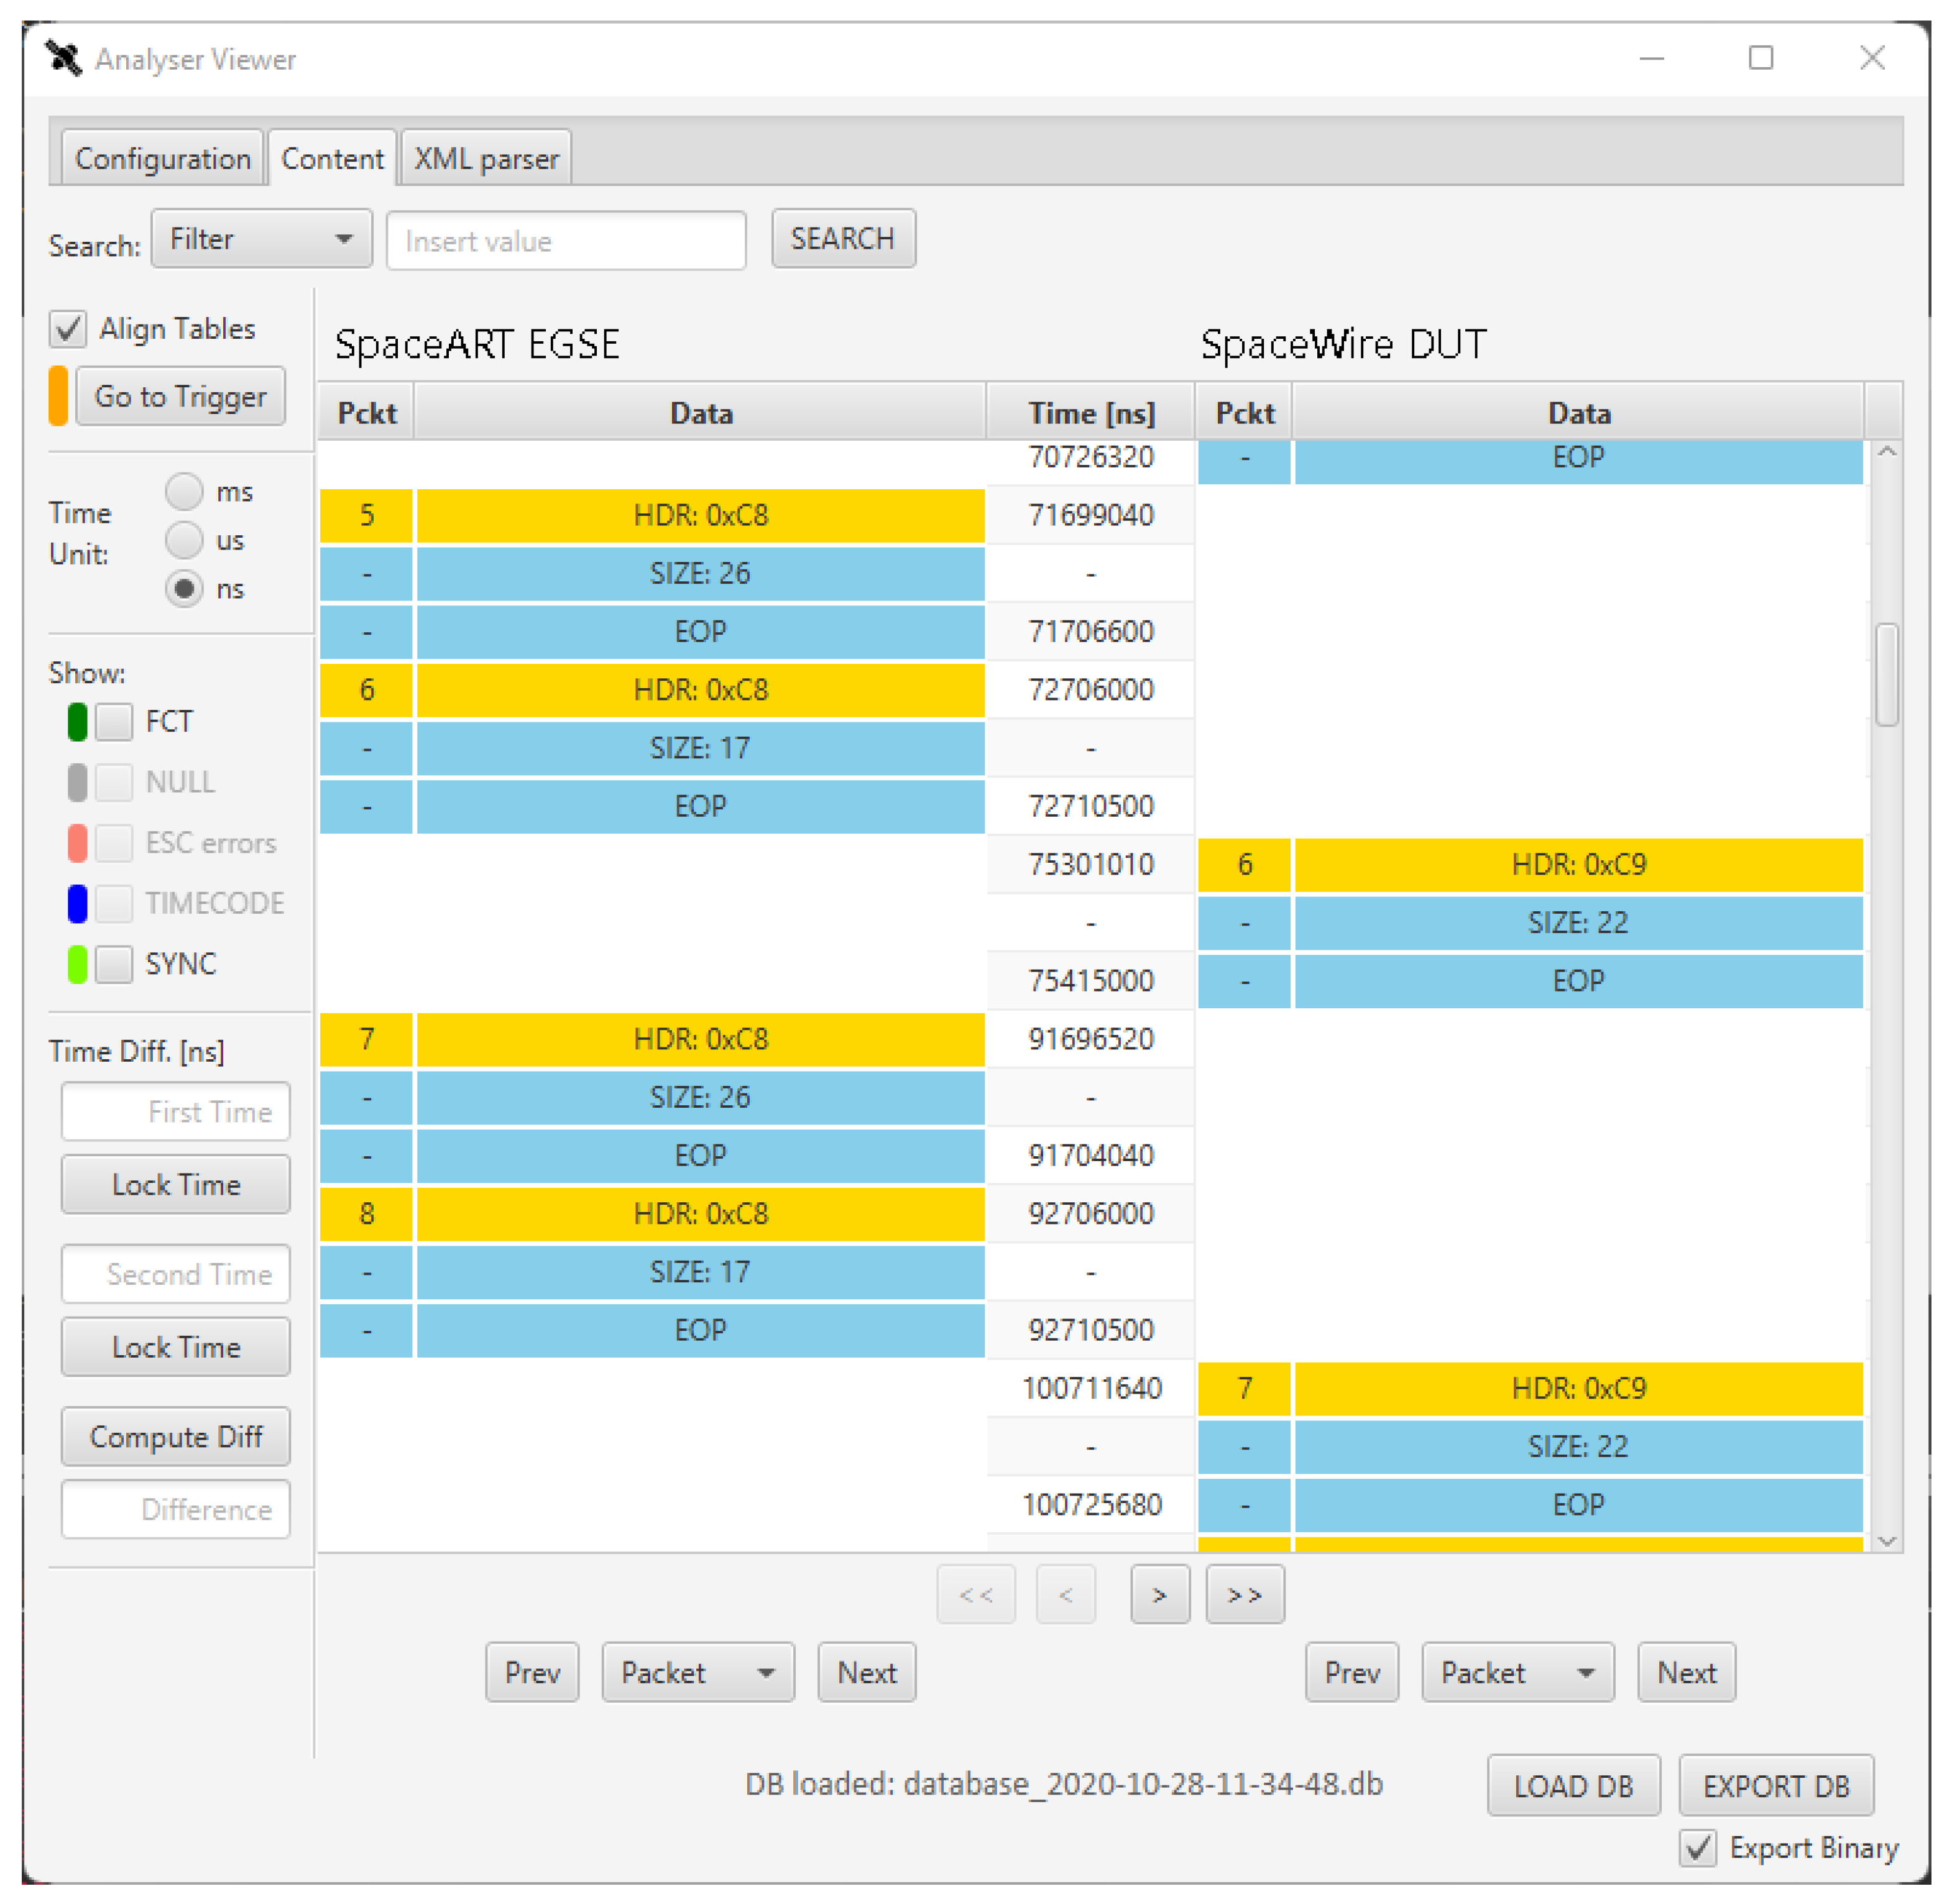Jump to last page with '>>' button

tap(1244, 1595)
